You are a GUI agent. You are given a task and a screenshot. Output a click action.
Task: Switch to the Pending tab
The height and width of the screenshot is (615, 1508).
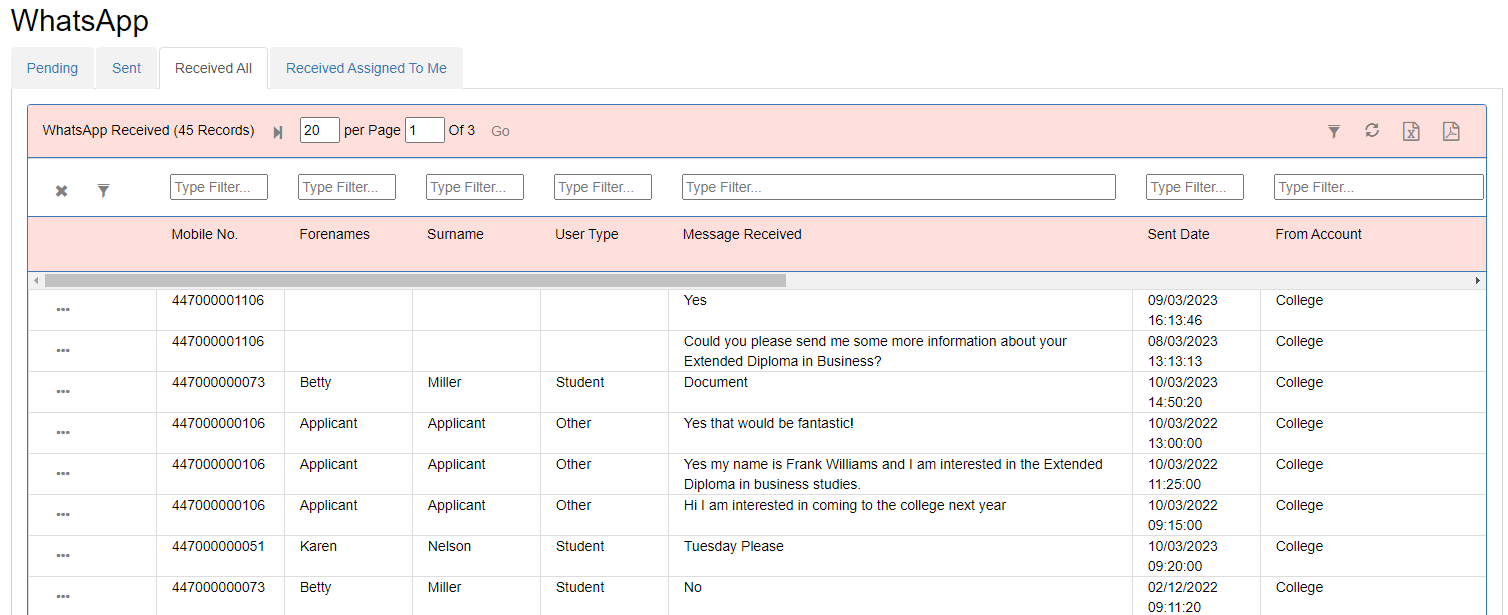tap(52, 68)
